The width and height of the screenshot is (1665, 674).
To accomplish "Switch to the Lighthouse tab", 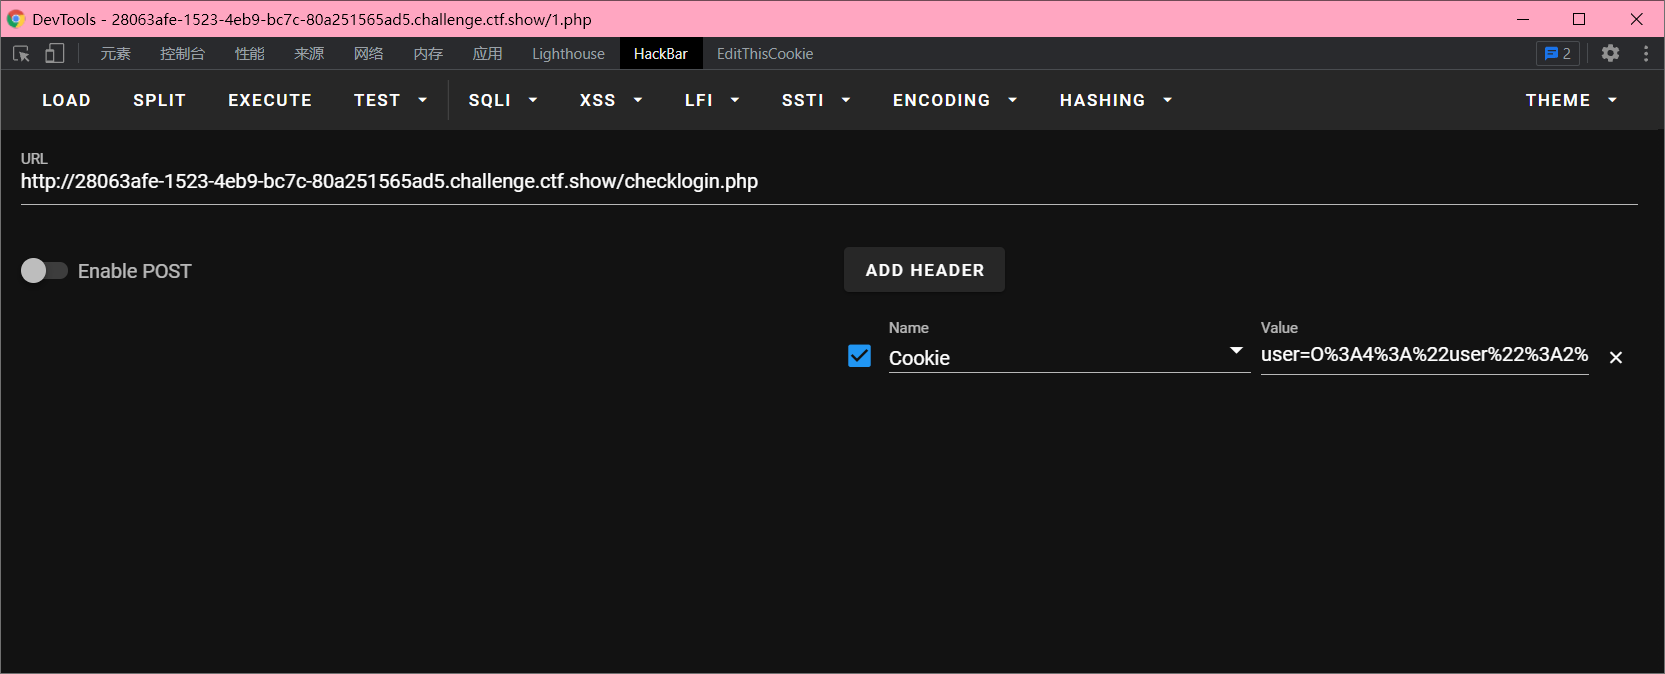I will (568, 53).
